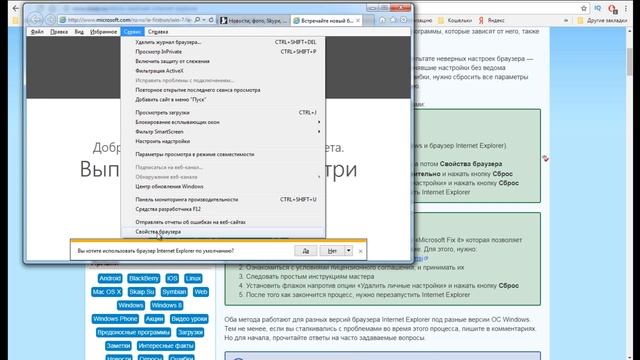
Task: Select Отправлять отчеты об ошибках на веб-сайтах
Action: tap(223, 222)
